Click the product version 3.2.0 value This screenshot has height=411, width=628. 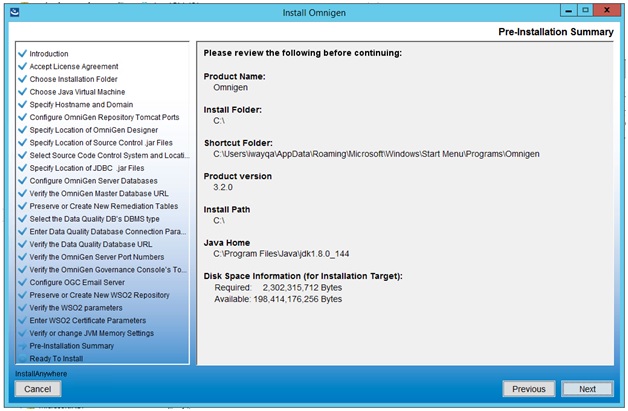[x=223, y=187]
